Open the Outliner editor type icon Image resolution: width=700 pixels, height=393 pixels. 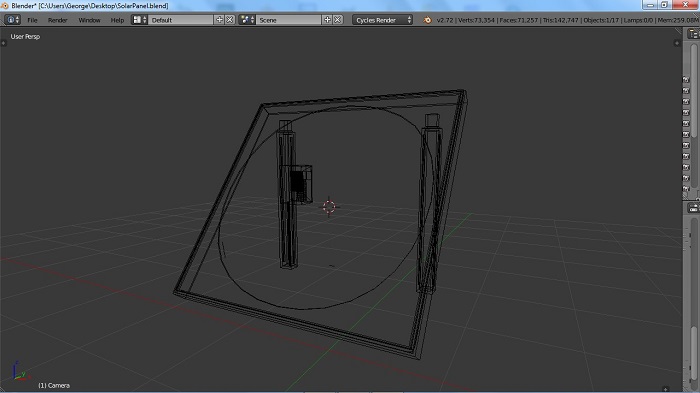(x=694, y=34)
